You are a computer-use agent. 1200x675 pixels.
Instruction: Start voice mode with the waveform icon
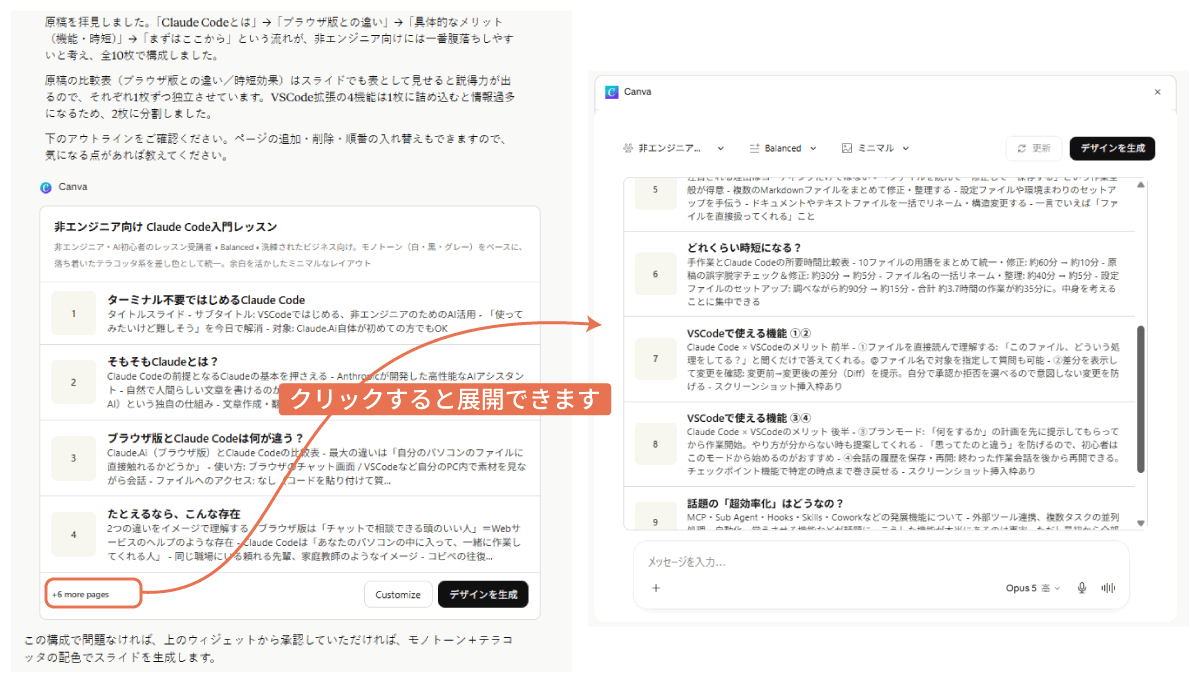[x=1108, y=588]
